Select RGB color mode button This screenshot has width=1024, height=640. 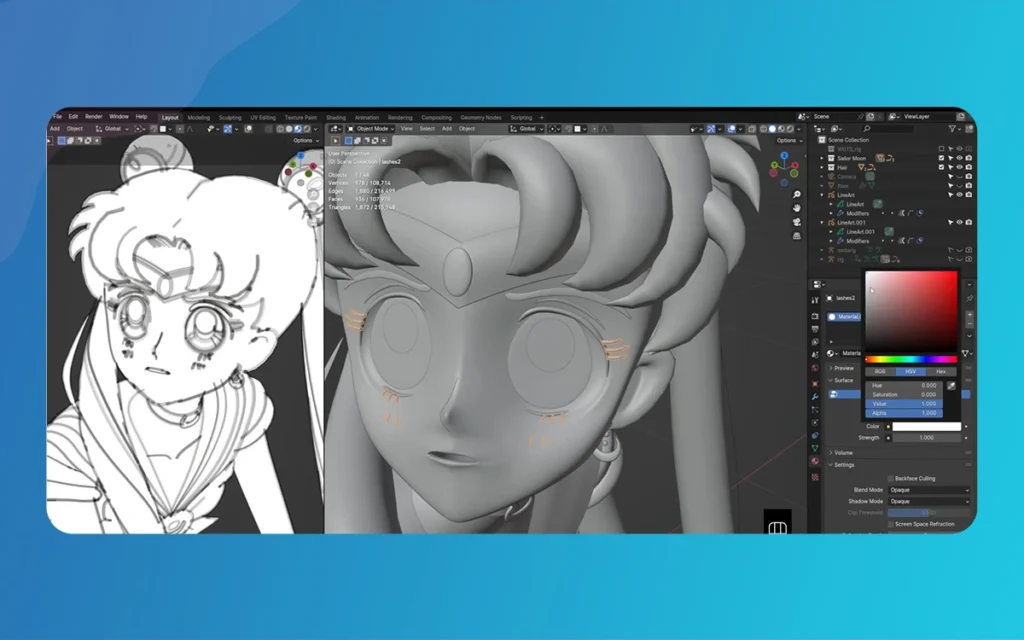880,372
